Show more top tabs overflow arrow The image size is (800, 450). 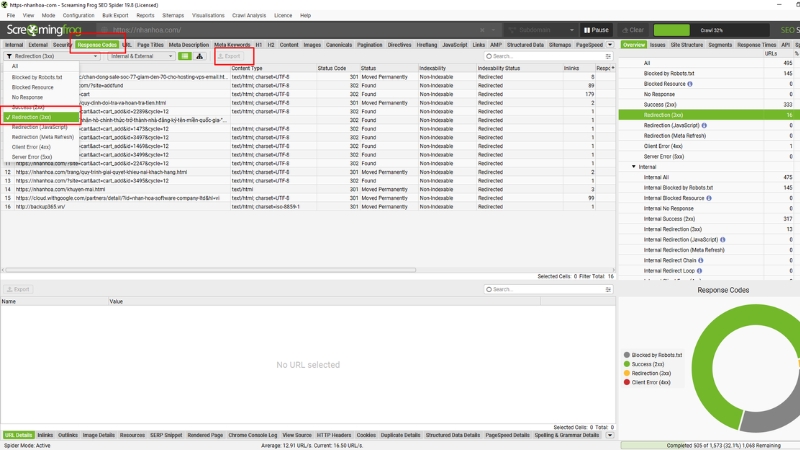pyautogui.click(x=610, y=45)
